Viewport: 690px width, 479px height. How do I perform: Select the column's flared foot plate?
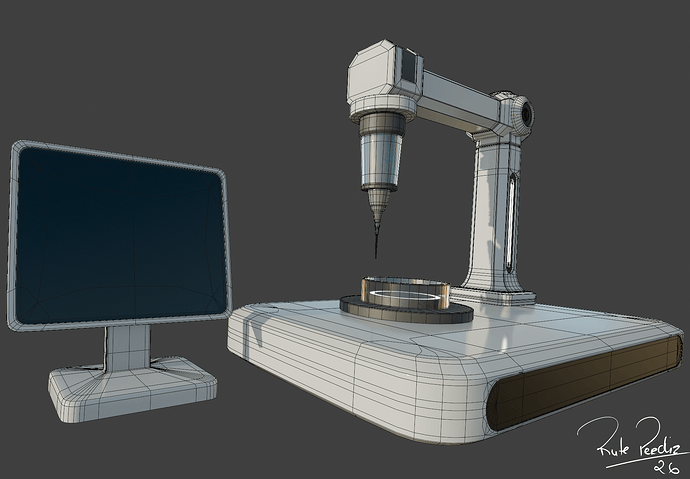495,295
